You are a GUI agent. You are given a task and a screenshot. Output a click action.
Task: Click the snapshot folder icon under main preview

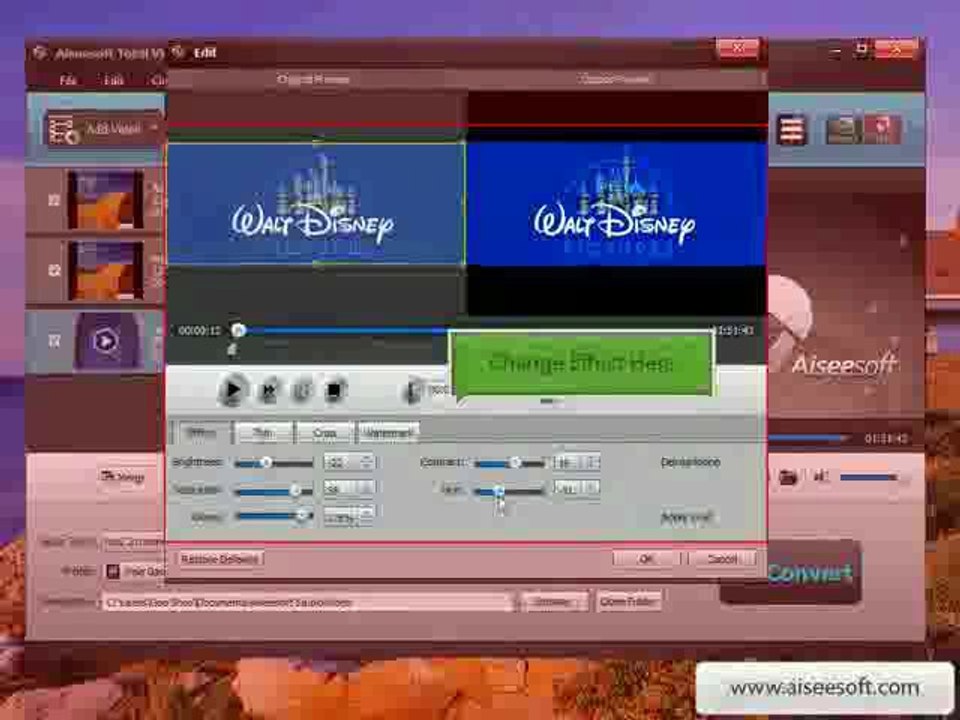point(788,477)
